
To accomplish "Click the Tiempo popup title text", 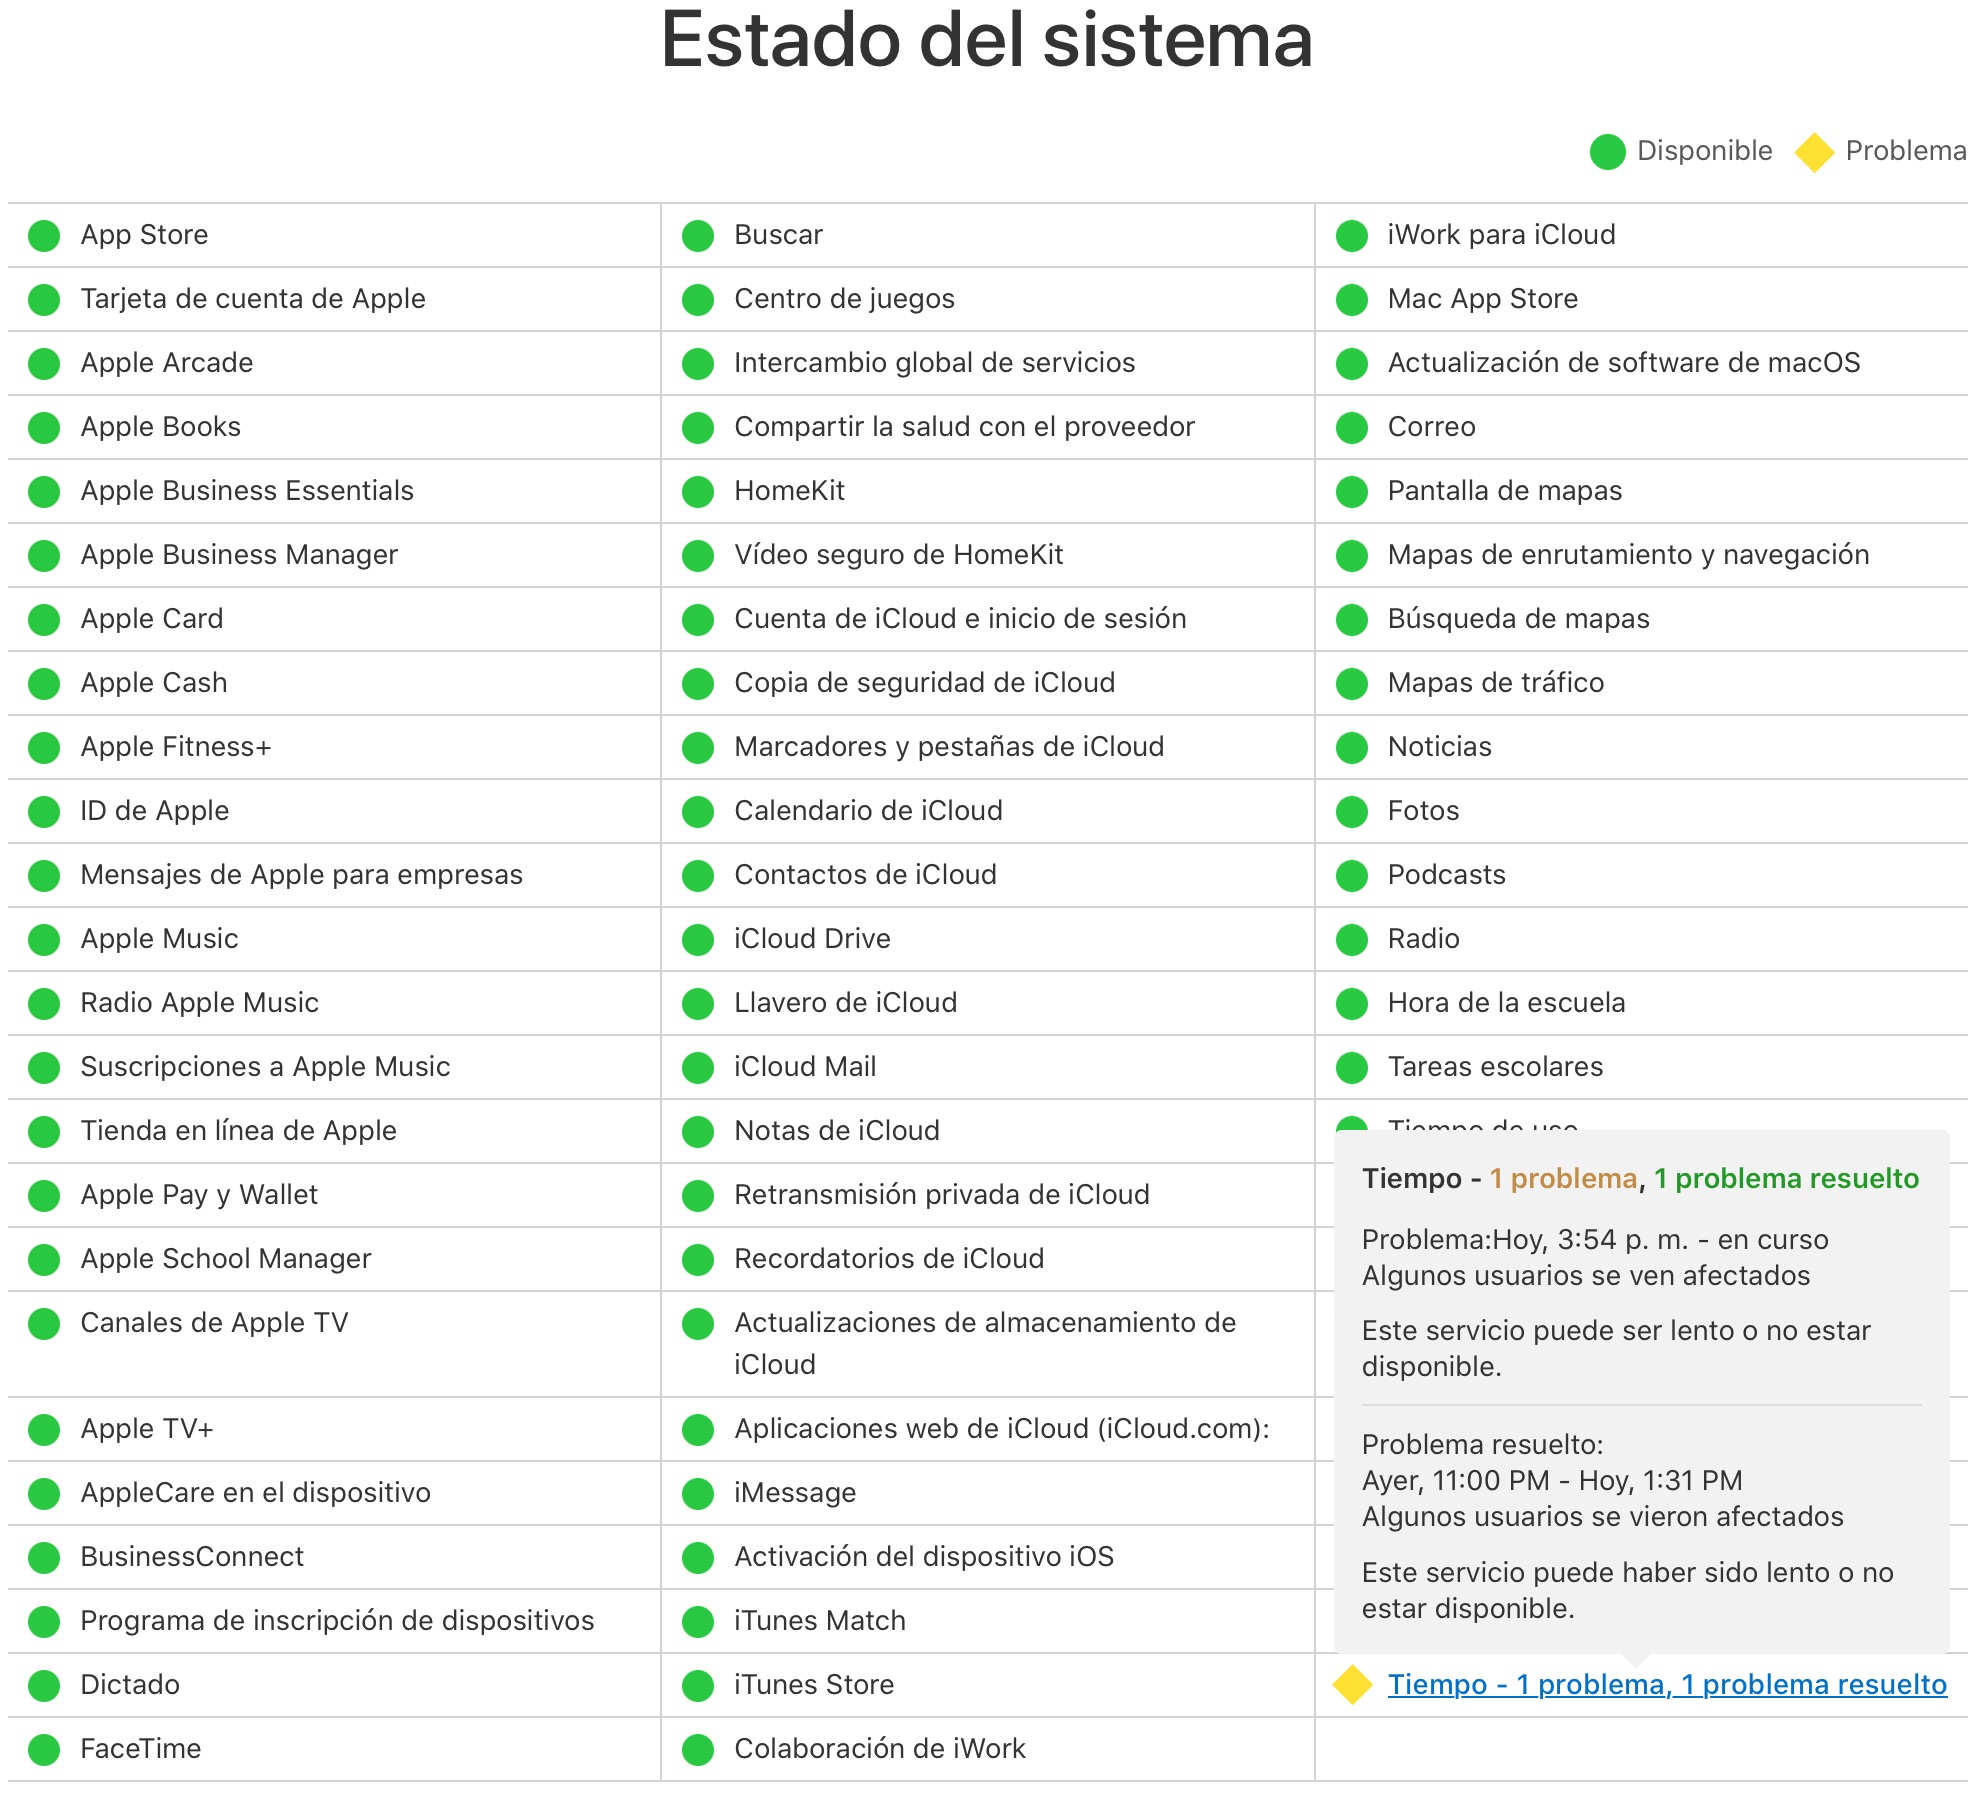I will [x=1640, y=1179].
